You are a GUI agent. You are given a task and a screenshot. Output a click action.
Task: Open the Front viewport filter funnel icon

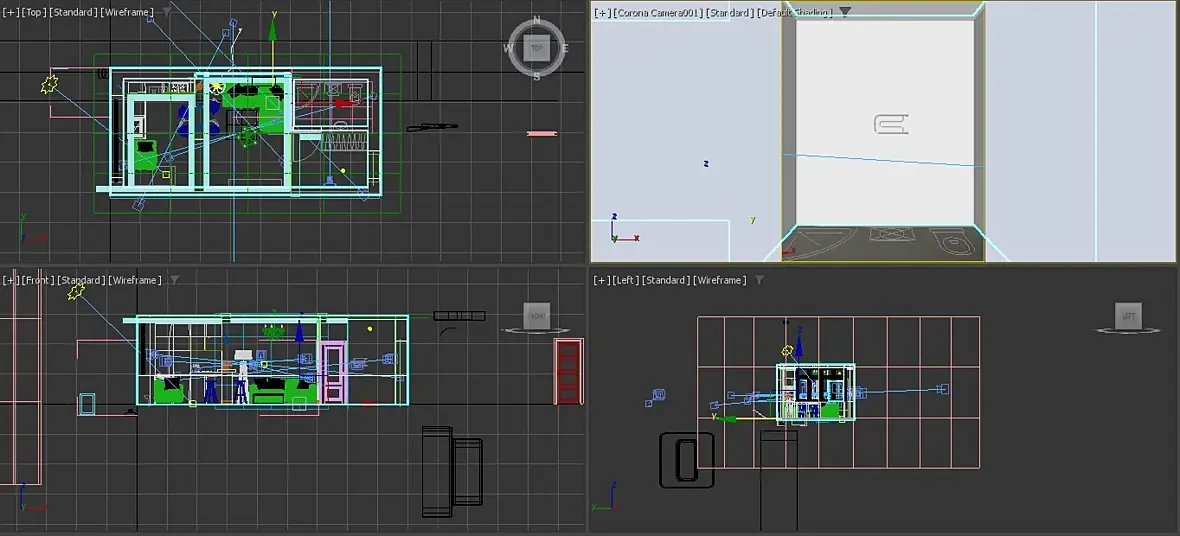pos(174,280)
